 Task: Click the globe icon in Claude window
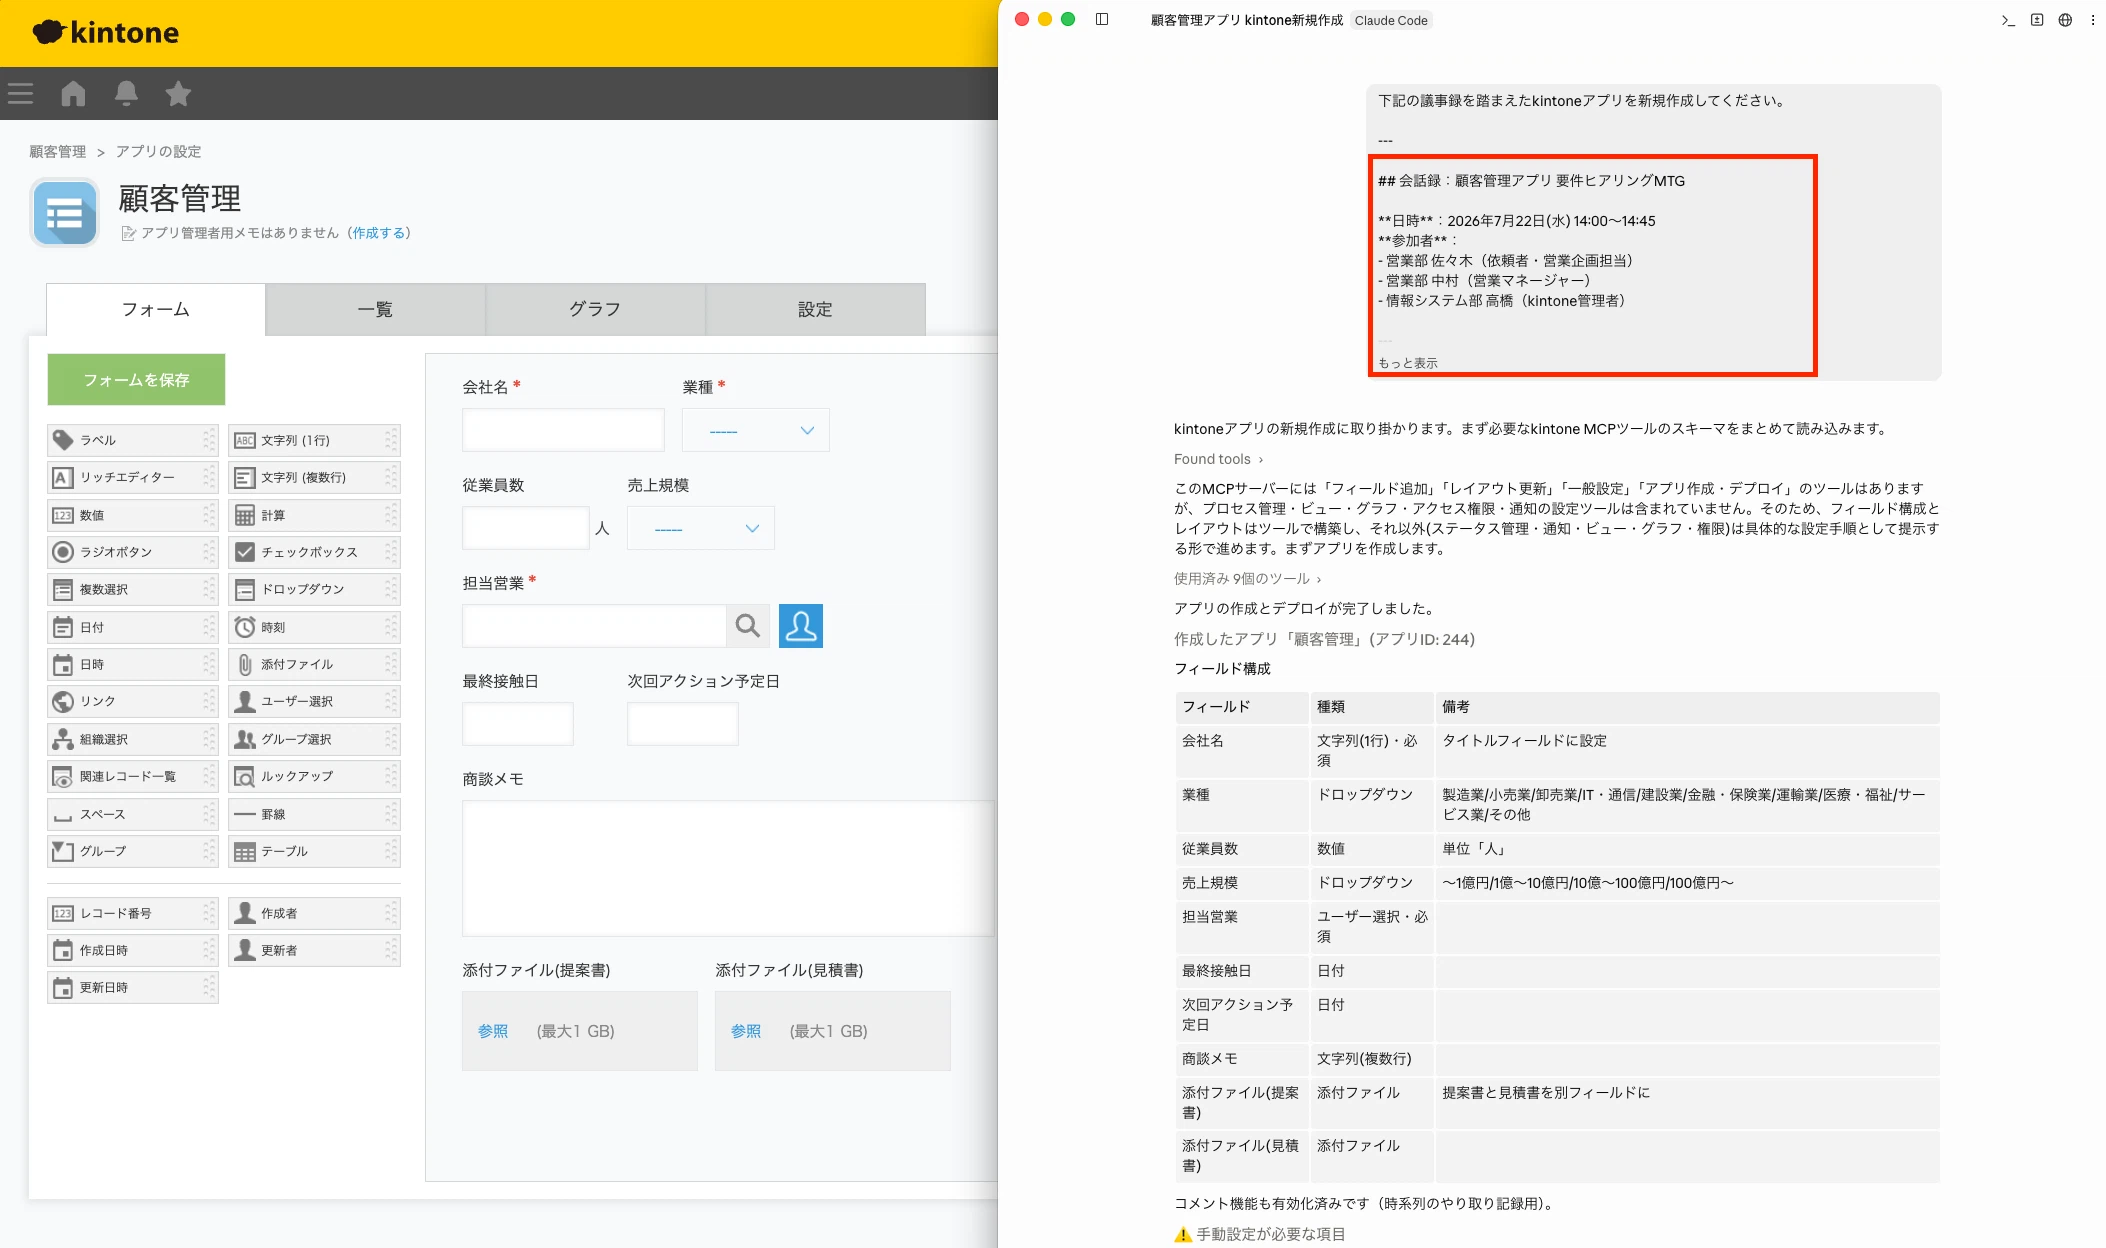(2065, 20)
